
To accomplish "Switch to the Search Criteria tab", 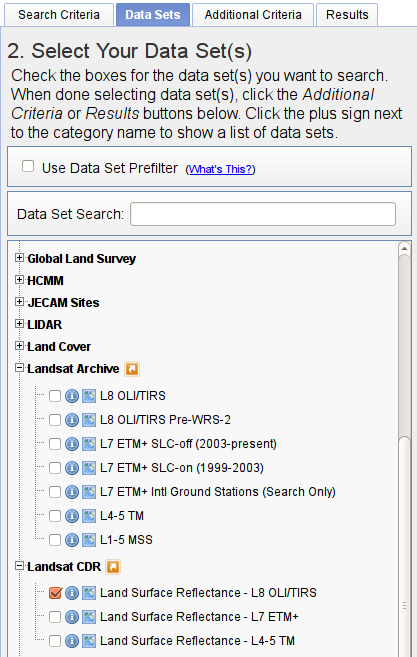I will click(x=59, y=15).
